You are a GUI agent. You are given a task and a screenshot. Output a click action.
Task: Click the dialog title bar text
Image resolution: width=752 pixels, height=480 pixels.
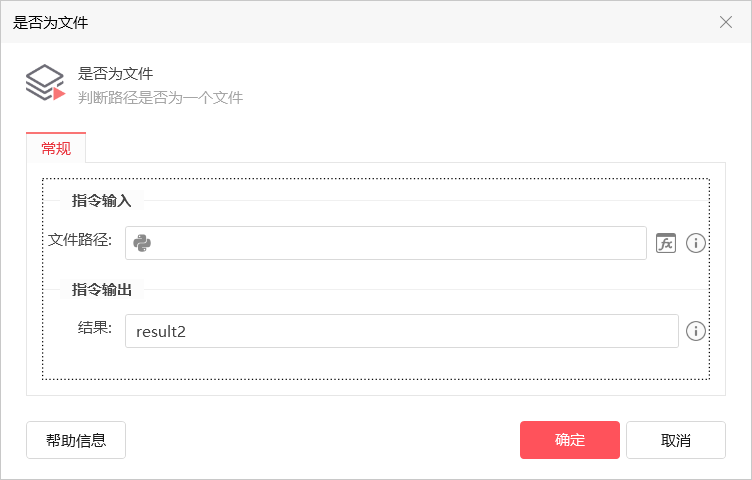pyautogui.click(x=50, y=23)
